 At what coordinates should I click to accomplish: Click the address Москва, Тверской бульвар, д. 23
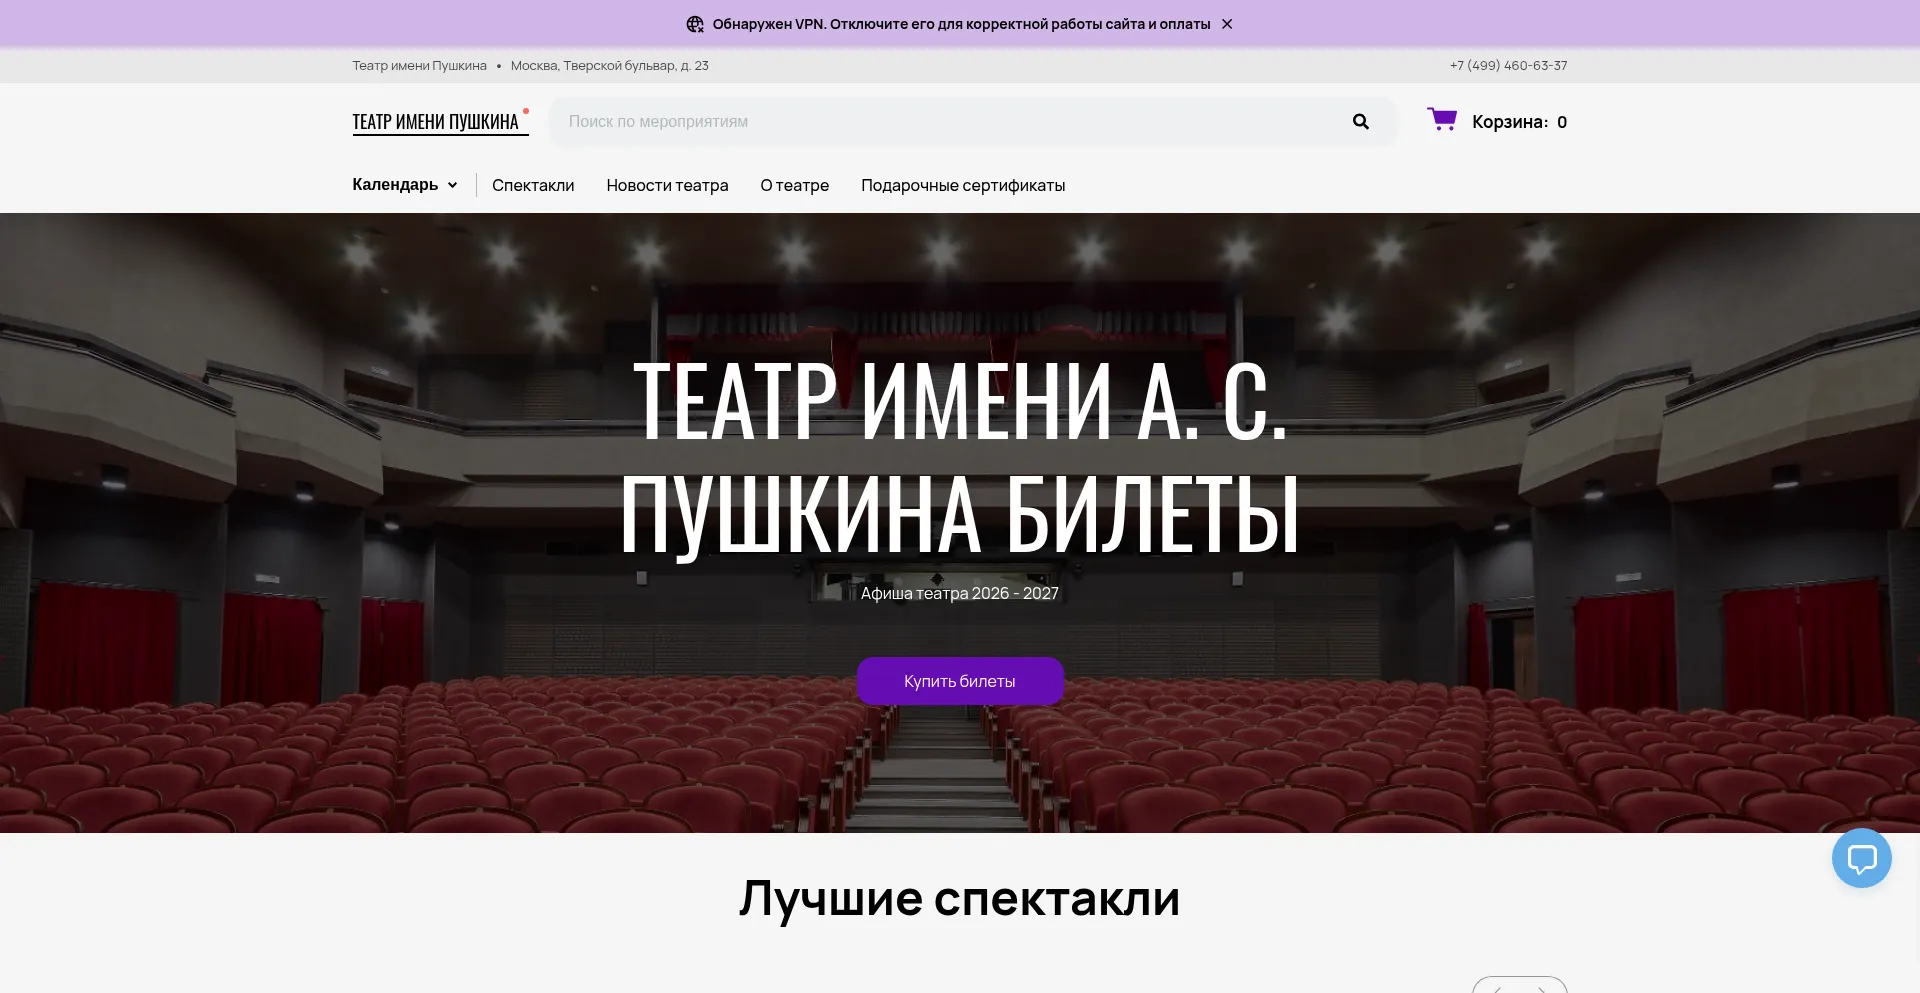pos(610,66)
